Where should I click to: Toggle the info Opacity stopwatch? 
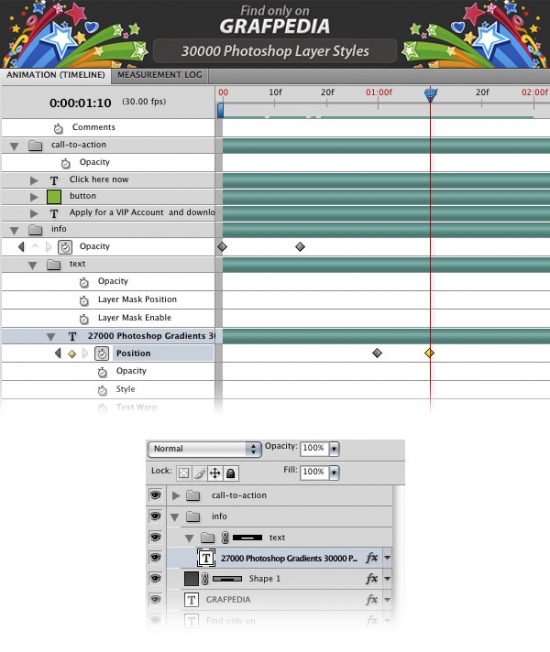coord(65,247)
